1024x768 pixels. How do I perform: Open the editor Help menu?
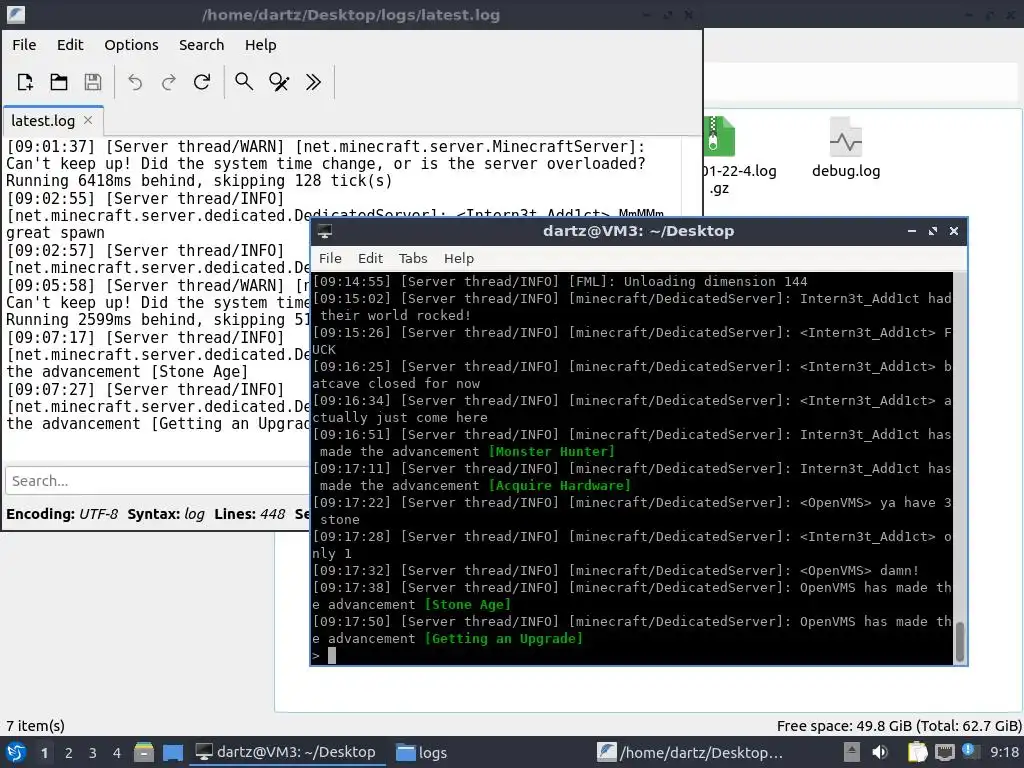coord(261,45)
